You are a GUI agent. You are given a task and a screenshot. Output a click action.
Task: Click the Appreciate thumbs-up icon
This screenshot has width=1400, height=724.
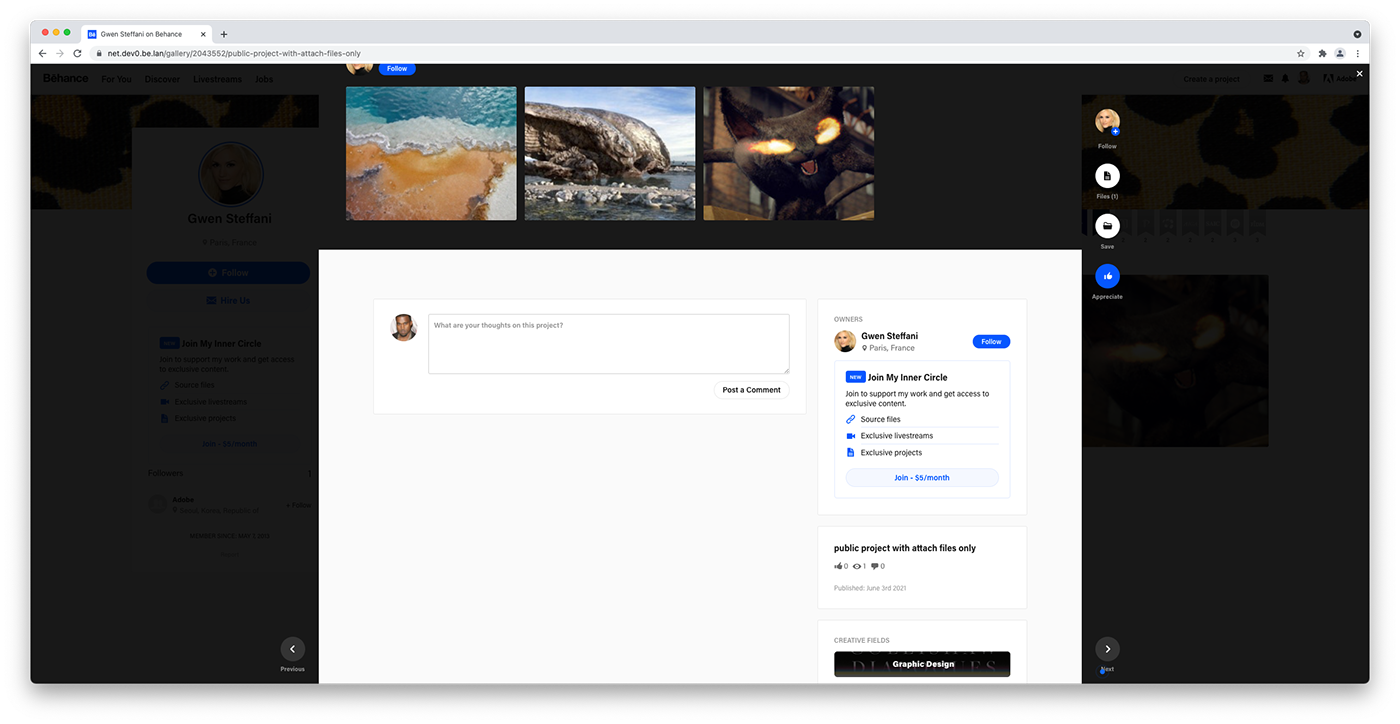tap(1107, 276)
